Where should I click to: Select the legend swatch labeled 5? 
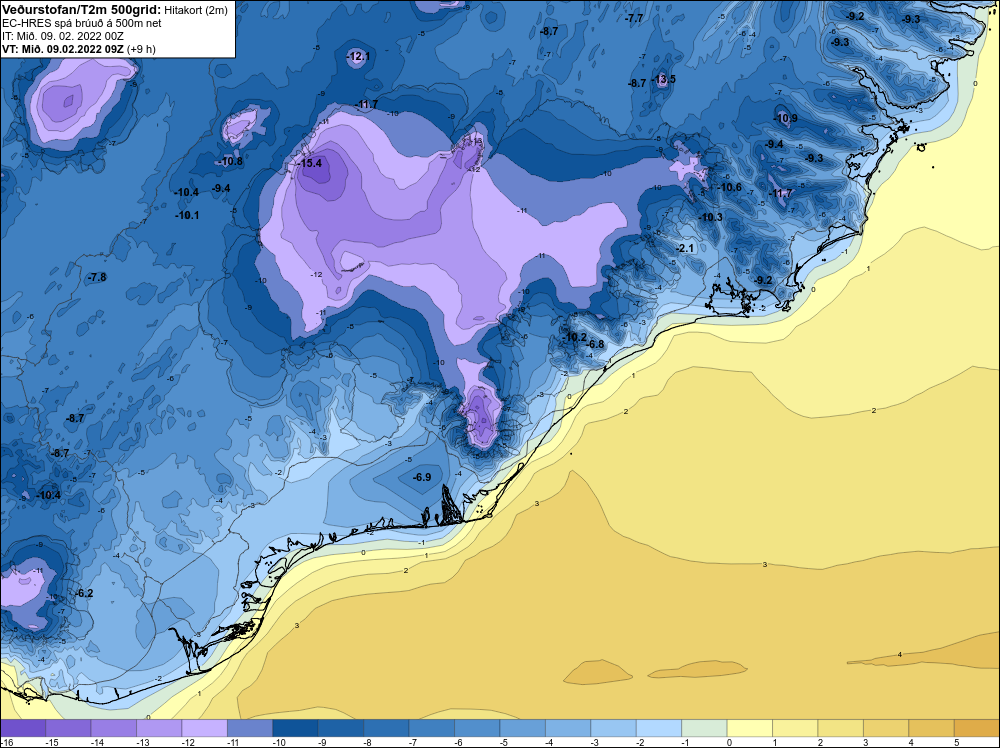click(977, 728)
